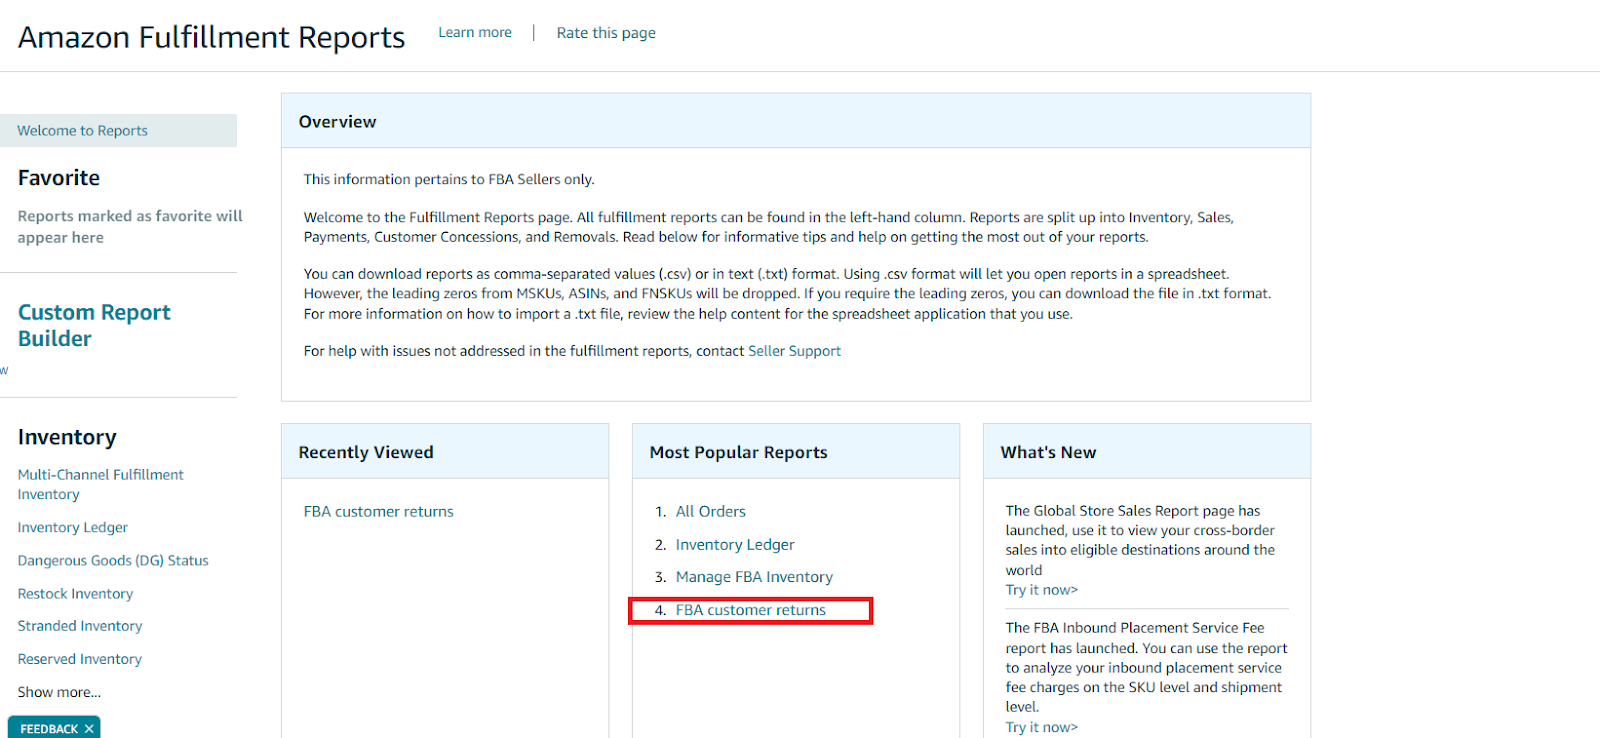Contact Seller Support link in Overview
1600x738 pixels.
[x=794, y=351]
